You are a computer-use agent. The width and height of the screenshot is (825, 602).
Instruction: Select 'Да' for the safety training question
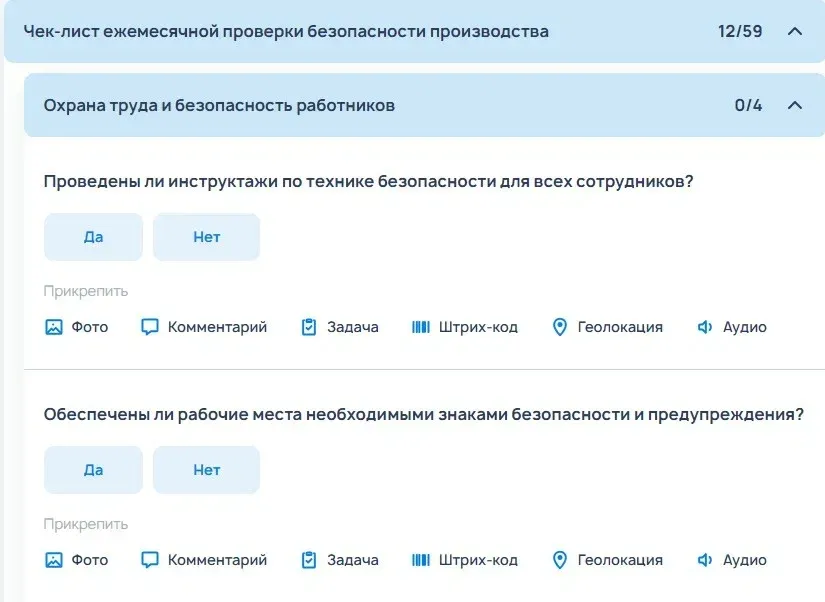pos(92,237)
